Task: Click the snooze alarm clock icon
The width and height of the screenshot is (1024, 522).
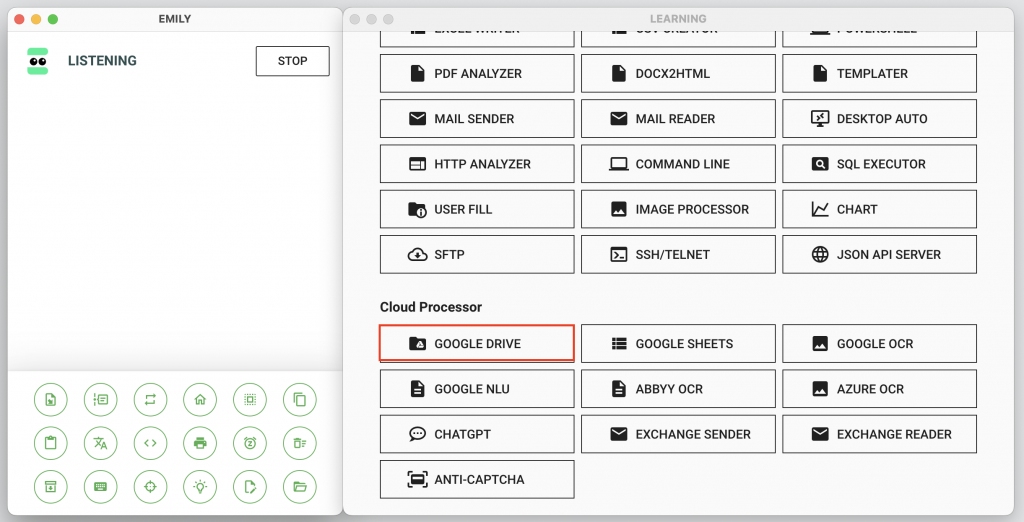Action: click(x=250, y=443)
